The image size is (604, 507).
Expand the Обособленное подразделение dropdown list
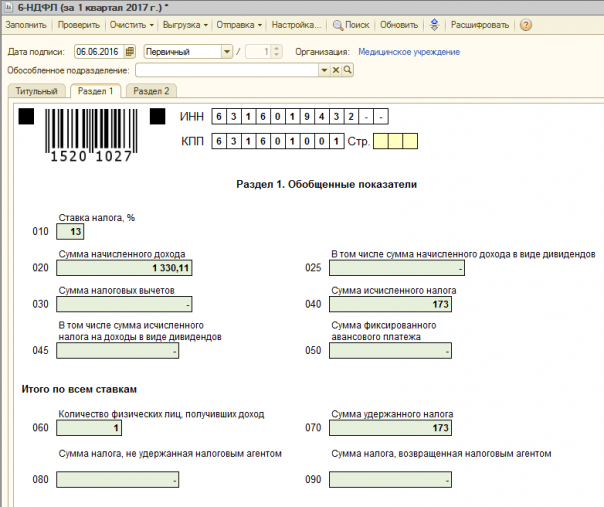pyautogui.click(x=324, y=70)
